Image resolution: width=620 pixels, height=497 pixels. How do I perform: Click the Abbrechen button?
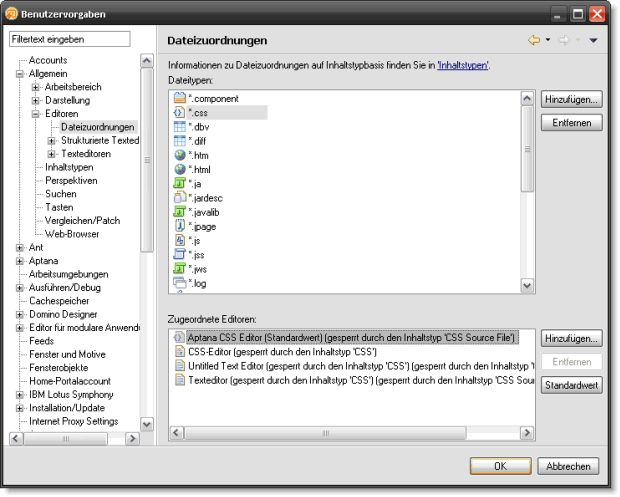[x=568, y=466]
